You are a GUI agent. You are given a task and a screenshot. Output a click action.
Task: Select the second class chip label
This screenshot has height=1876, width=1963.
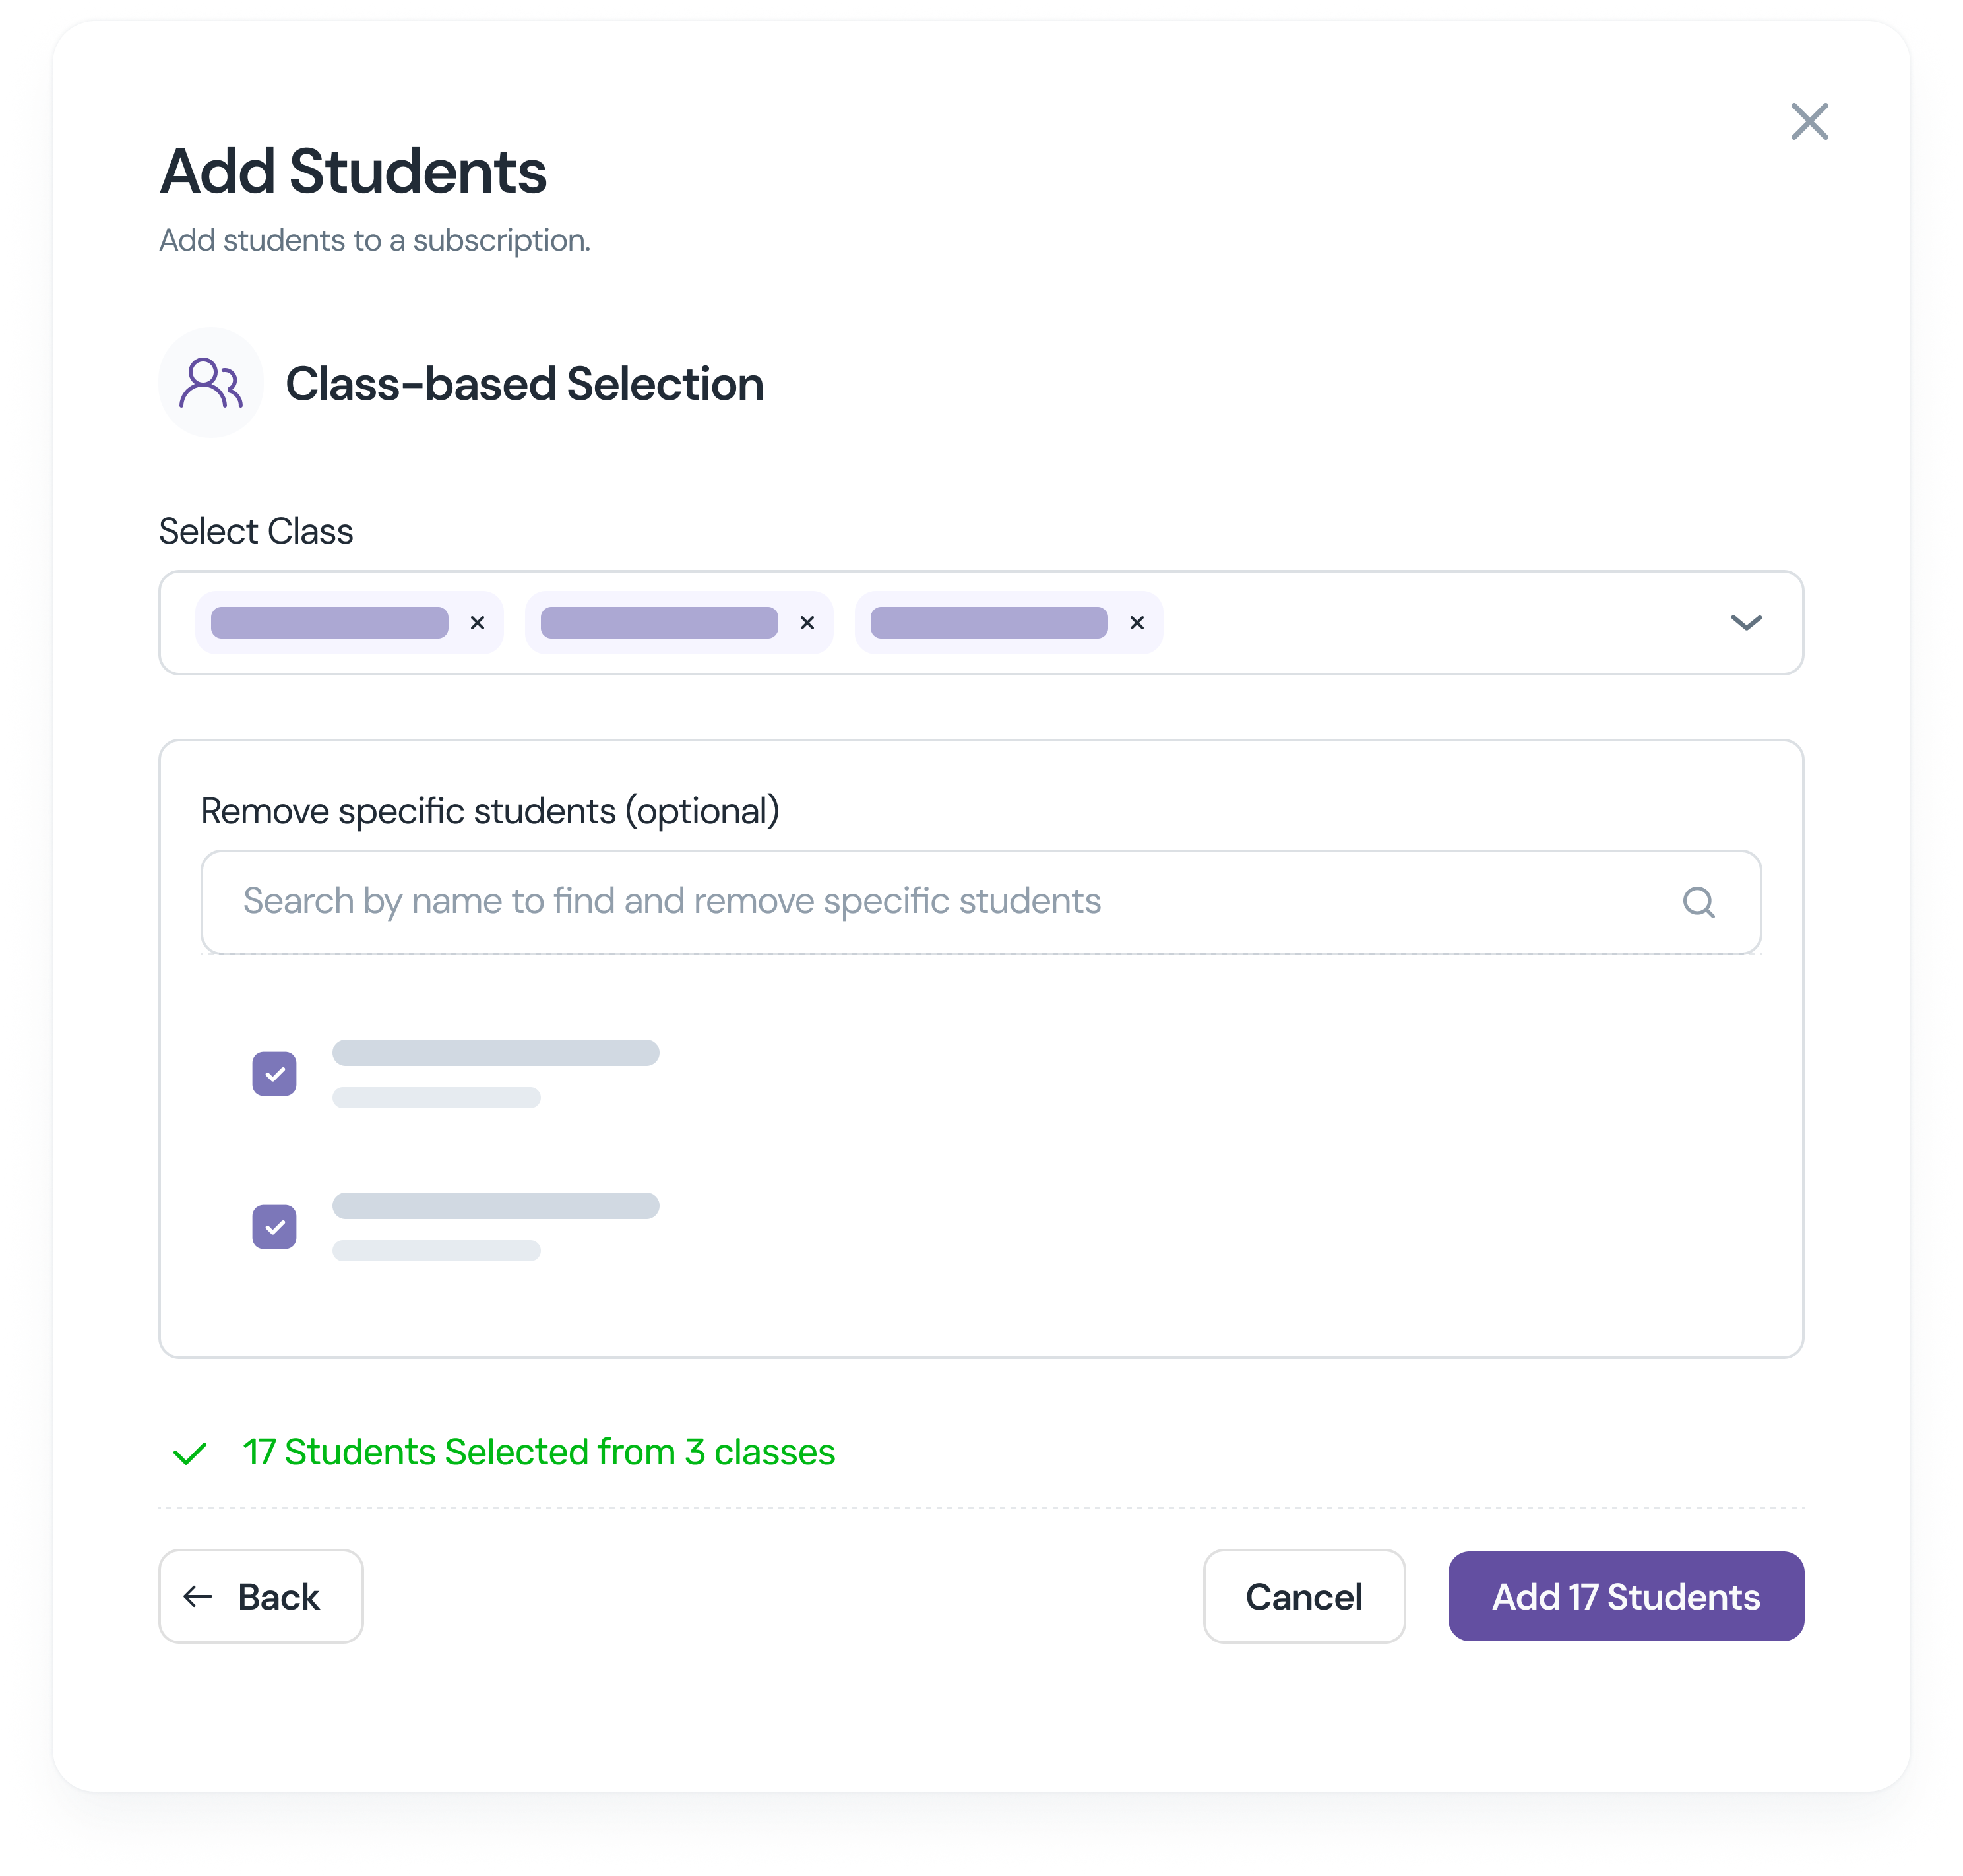(659, 623)
